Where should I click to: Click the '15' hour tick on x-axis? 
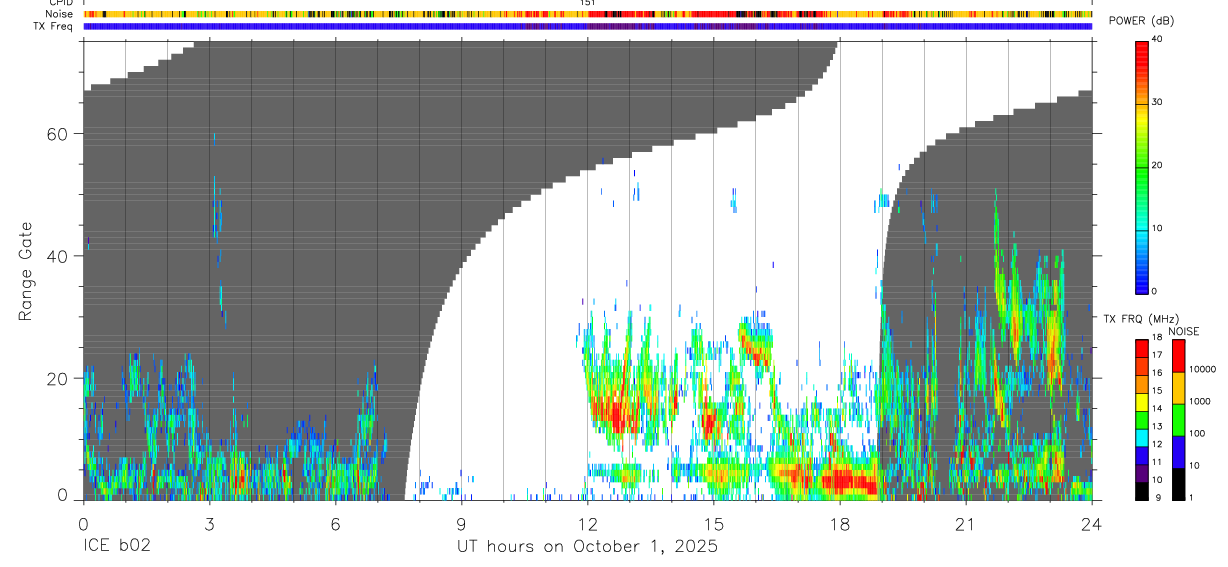(714, 523)
